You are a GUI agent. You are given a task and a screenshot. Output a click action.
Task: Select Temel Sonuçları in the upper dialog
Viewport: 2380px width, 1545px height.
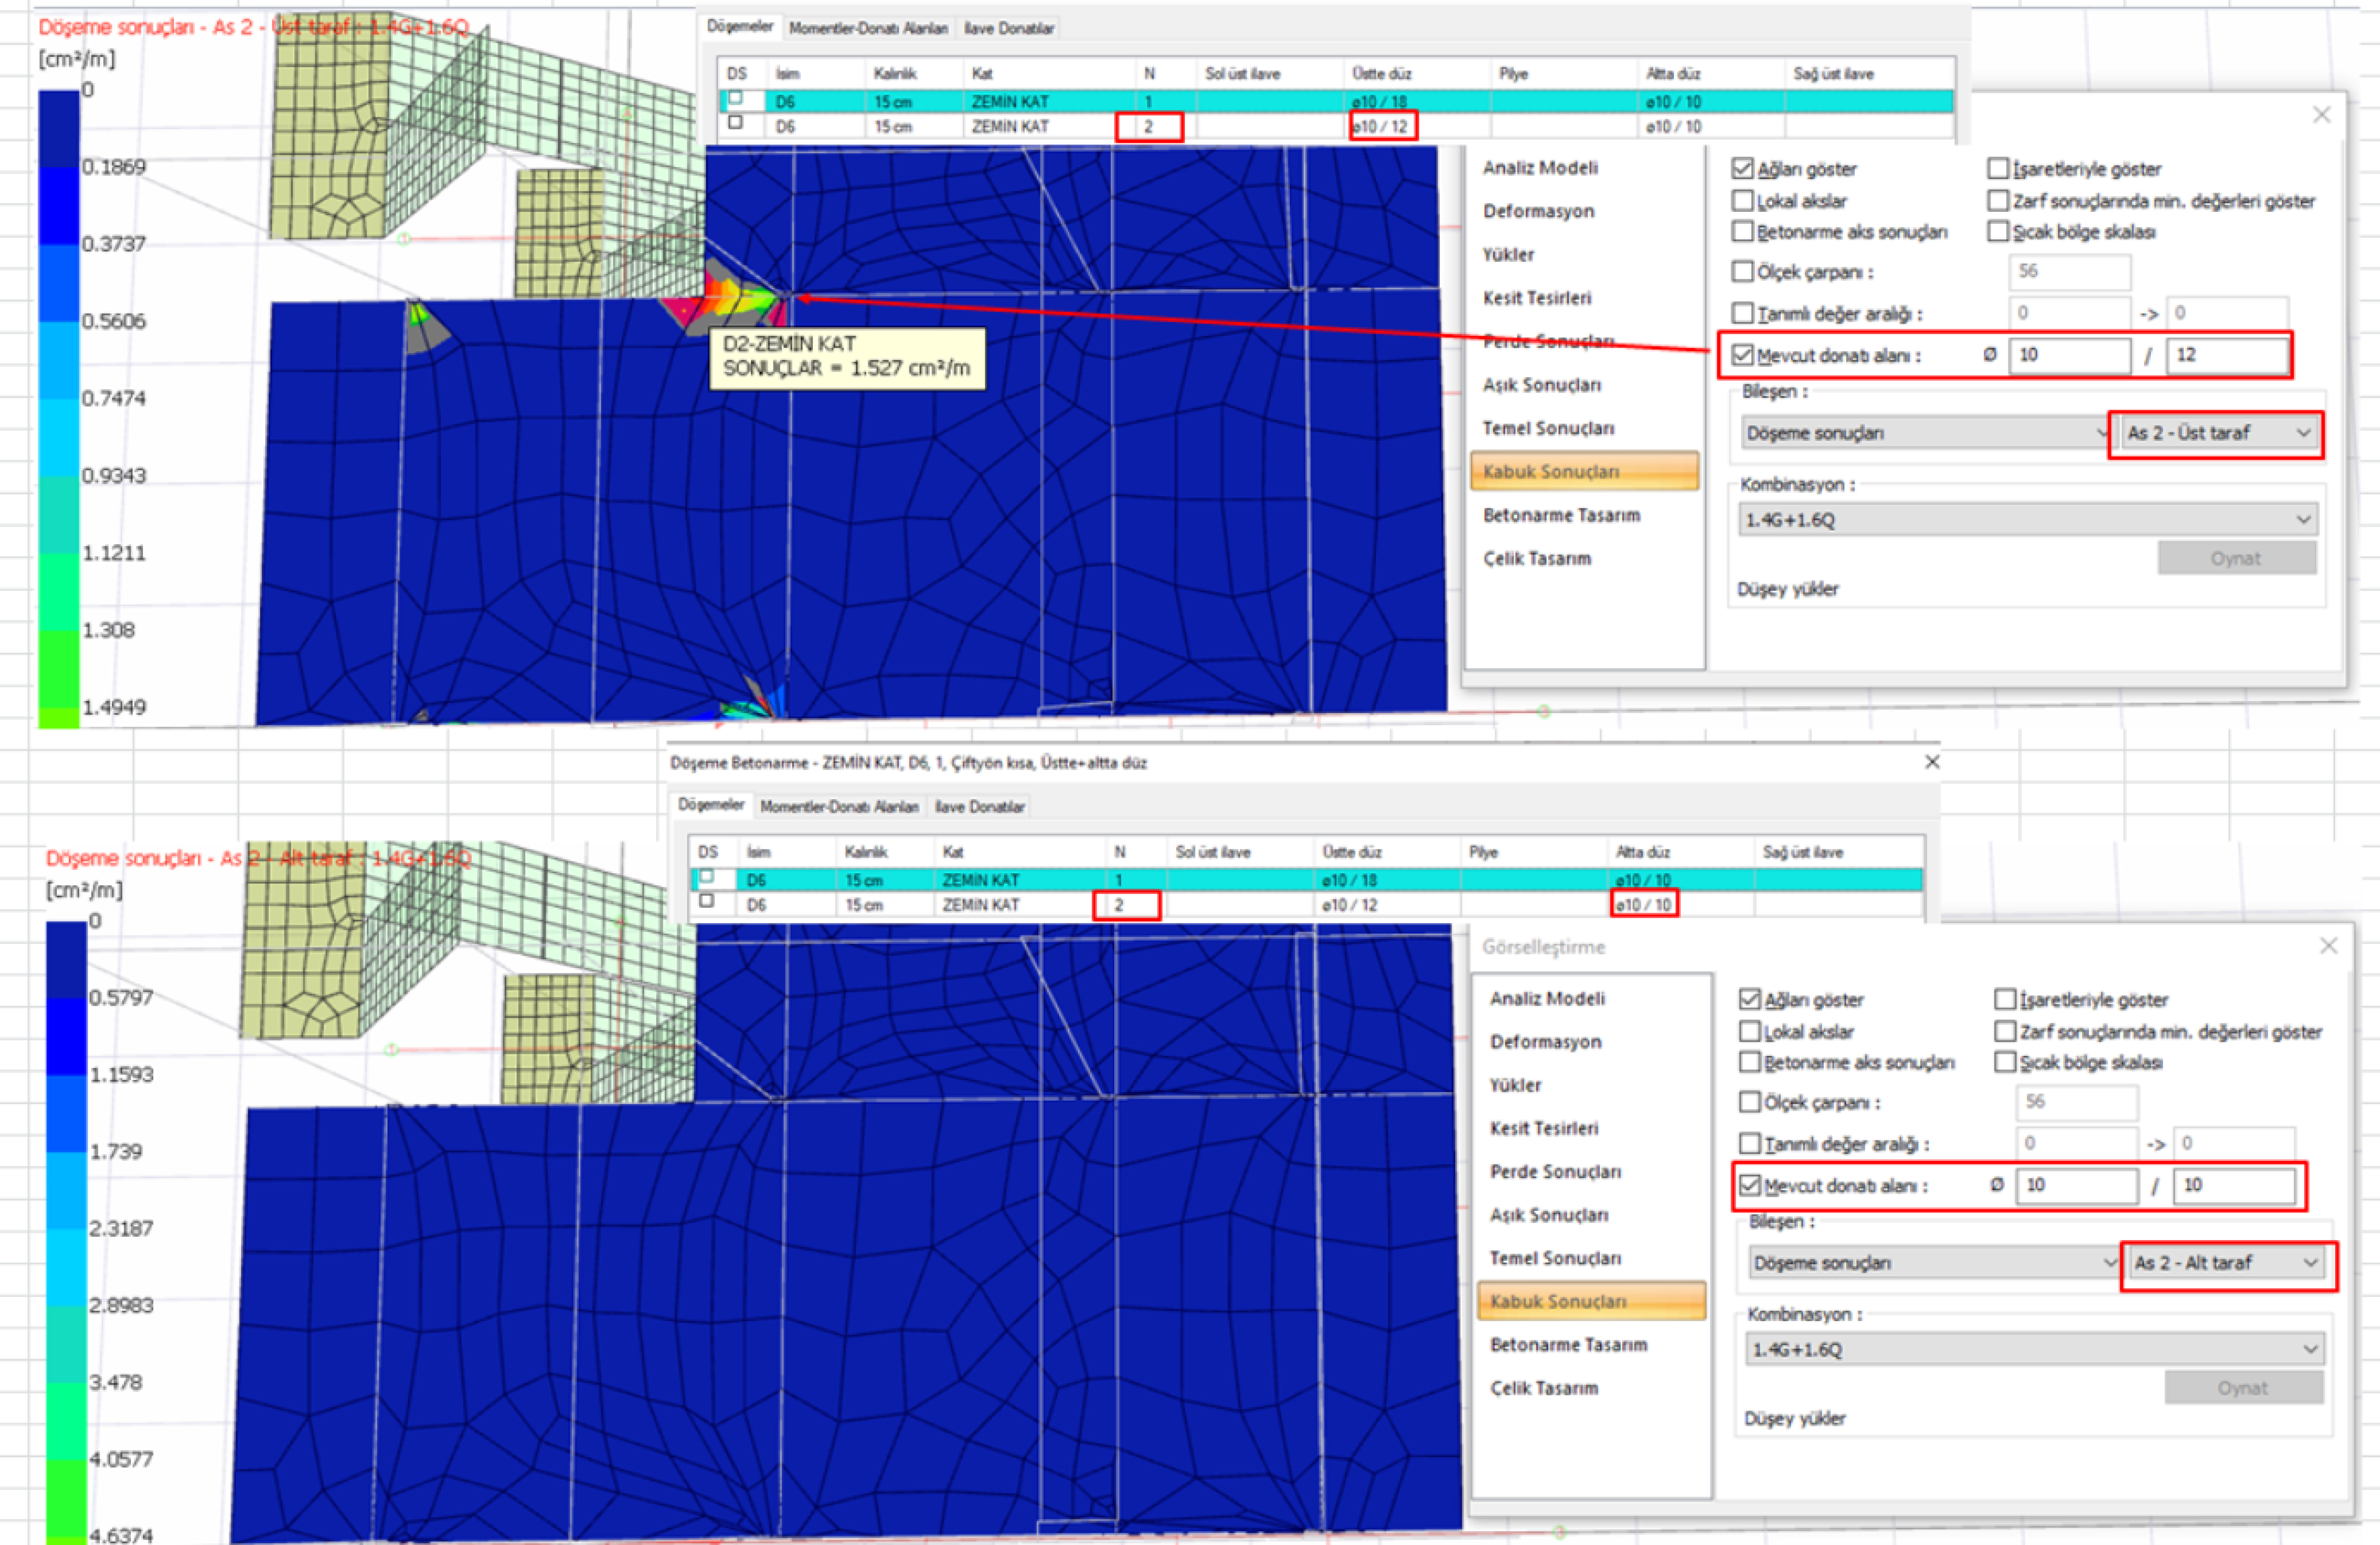tap(1548, 428)
